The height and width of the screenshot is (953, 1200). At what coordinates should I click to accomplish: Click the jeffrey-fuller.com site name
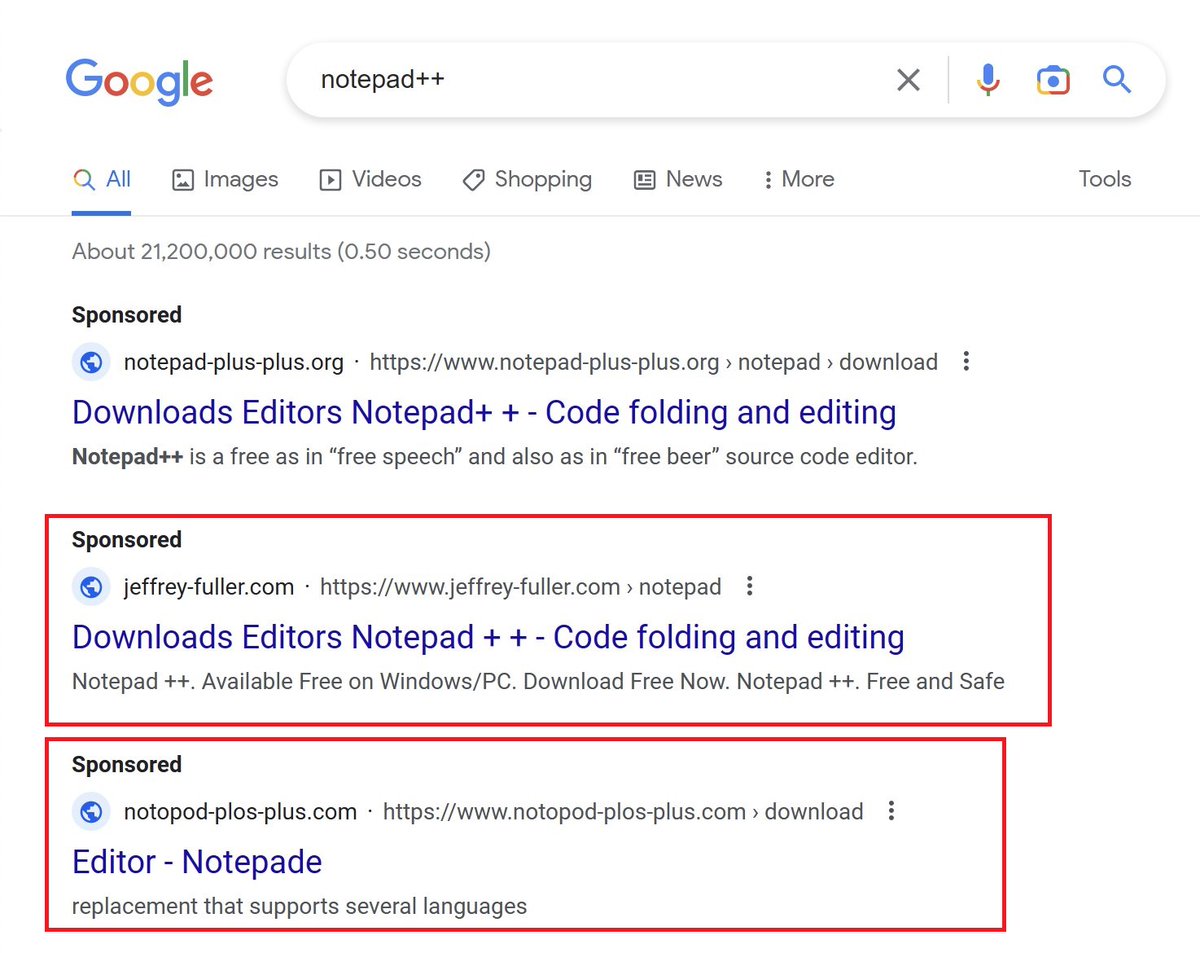click(209, 587)
